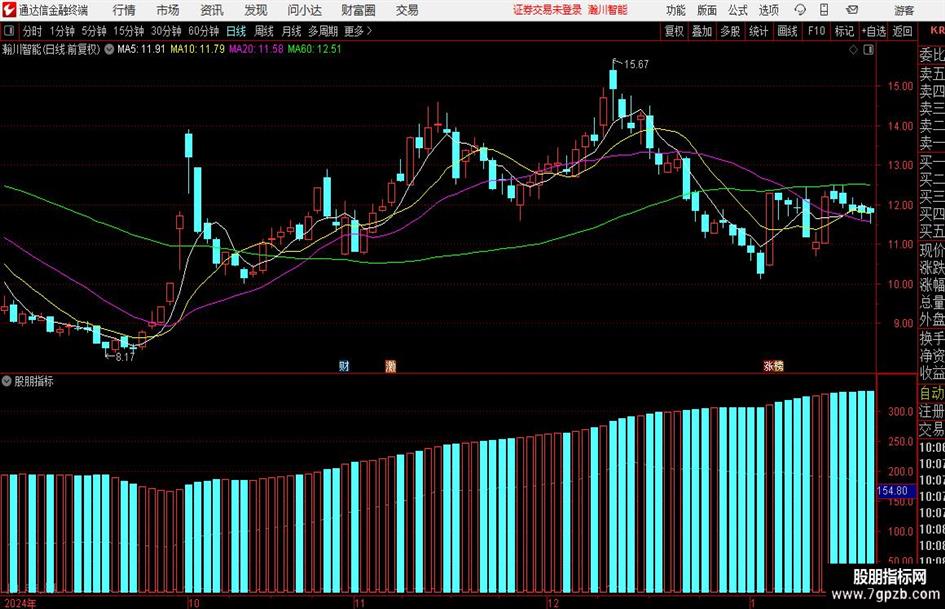Expand the 更多 periods chevron
The width and height of the screenshot is (945, 609).
(x=369, y=31)
